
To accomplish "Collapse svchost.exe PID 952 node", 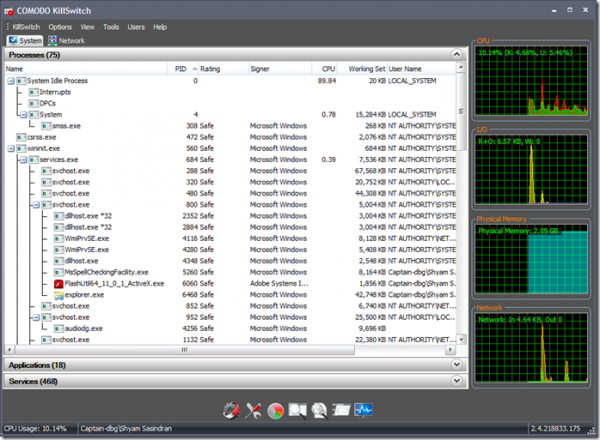I will [36, 318].
